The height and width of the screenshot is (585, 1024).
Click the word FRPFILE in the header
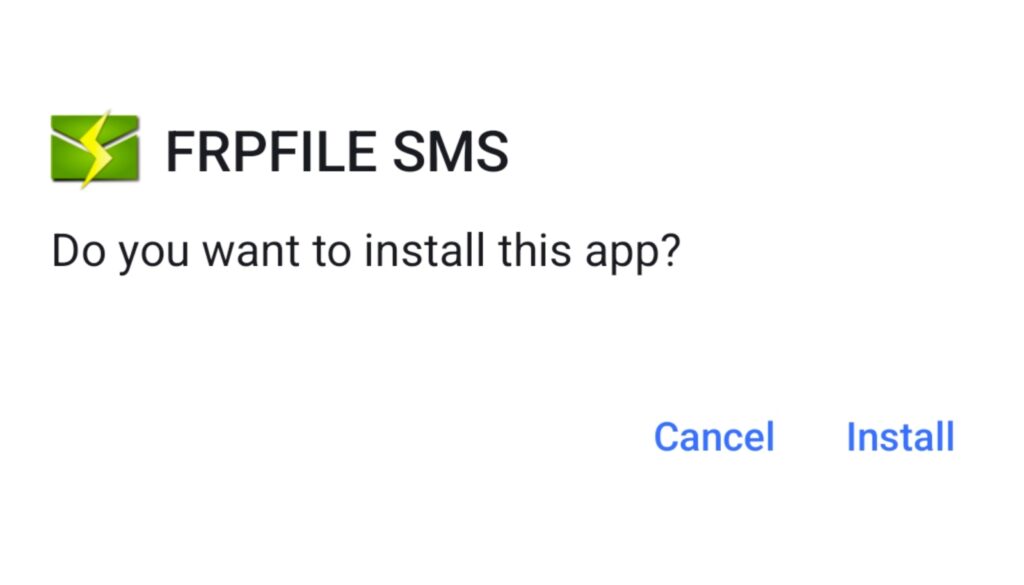pyautogui.click(x=271, y=151)
